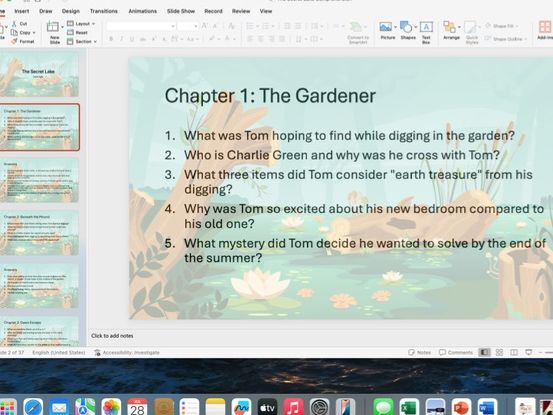The image size is (553, 415).
Task: Open the Shapes gallery
Action: [407, 30]
